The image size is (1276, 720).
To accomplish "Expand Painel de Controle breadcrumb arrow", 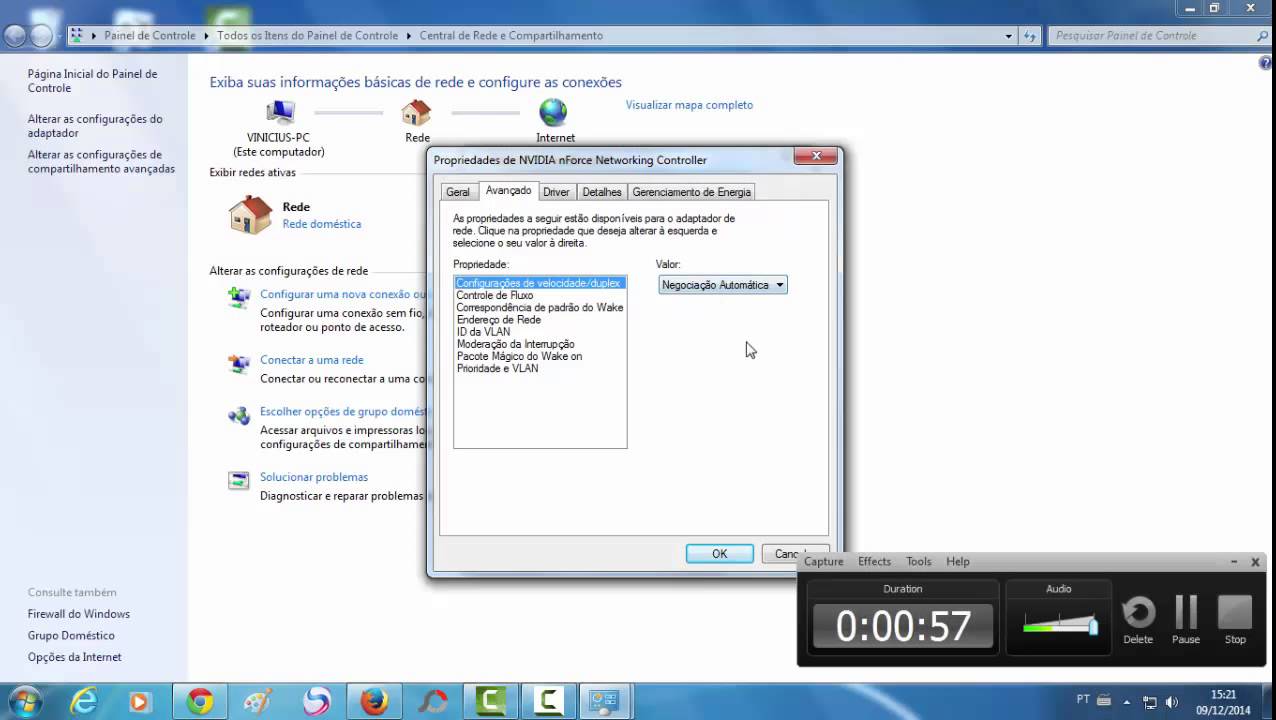I will point(207,36).
